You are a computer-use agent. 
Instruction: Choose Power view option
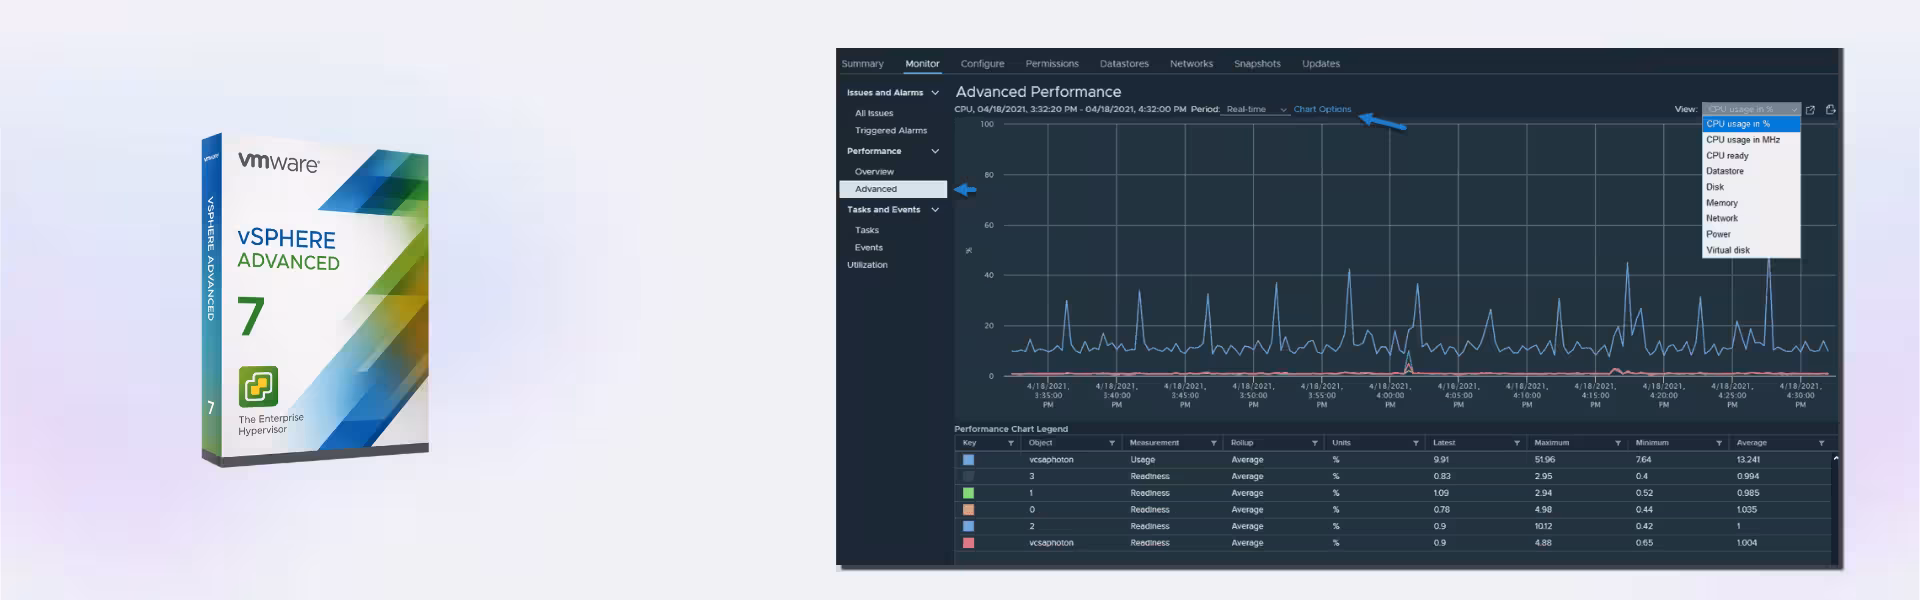pos(1751,234)
